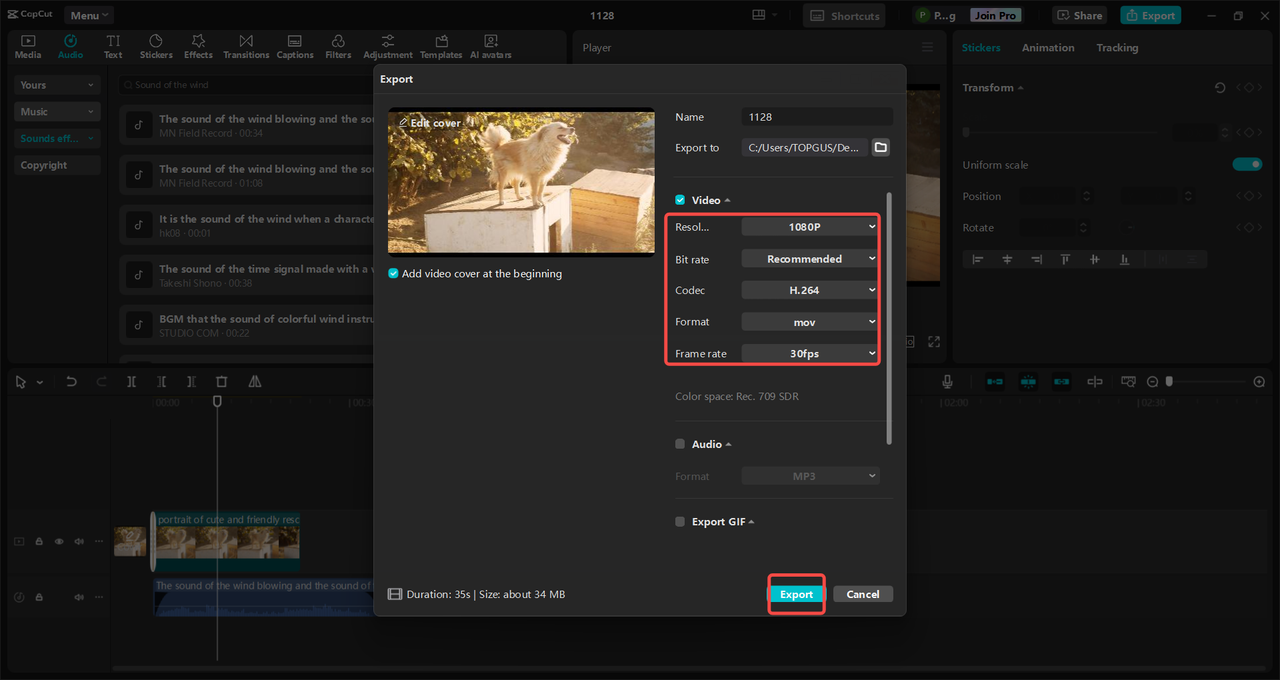Open the Text tab
This screenshot has height=680, width=1280.
[x=113, y=46]
